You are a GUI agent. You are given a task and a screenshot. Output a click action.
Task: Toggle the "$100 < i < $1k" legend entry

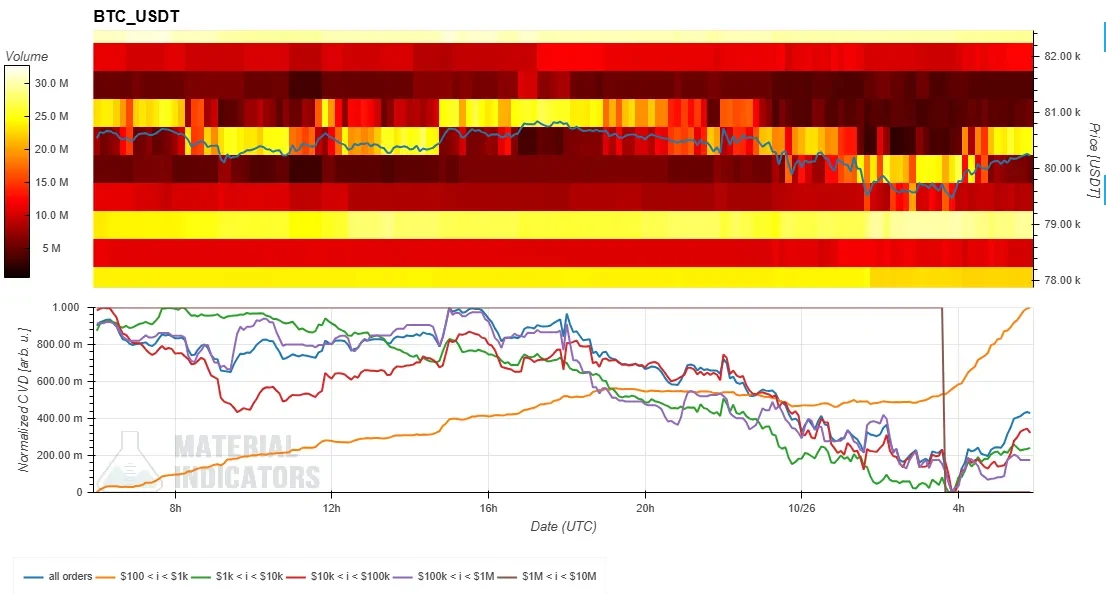[142, 576]
